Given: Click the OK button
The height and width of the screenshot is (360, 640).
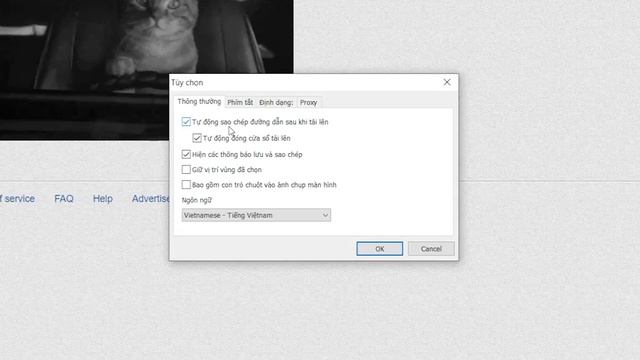Looking at the screenshot, I should pos(380,249).
